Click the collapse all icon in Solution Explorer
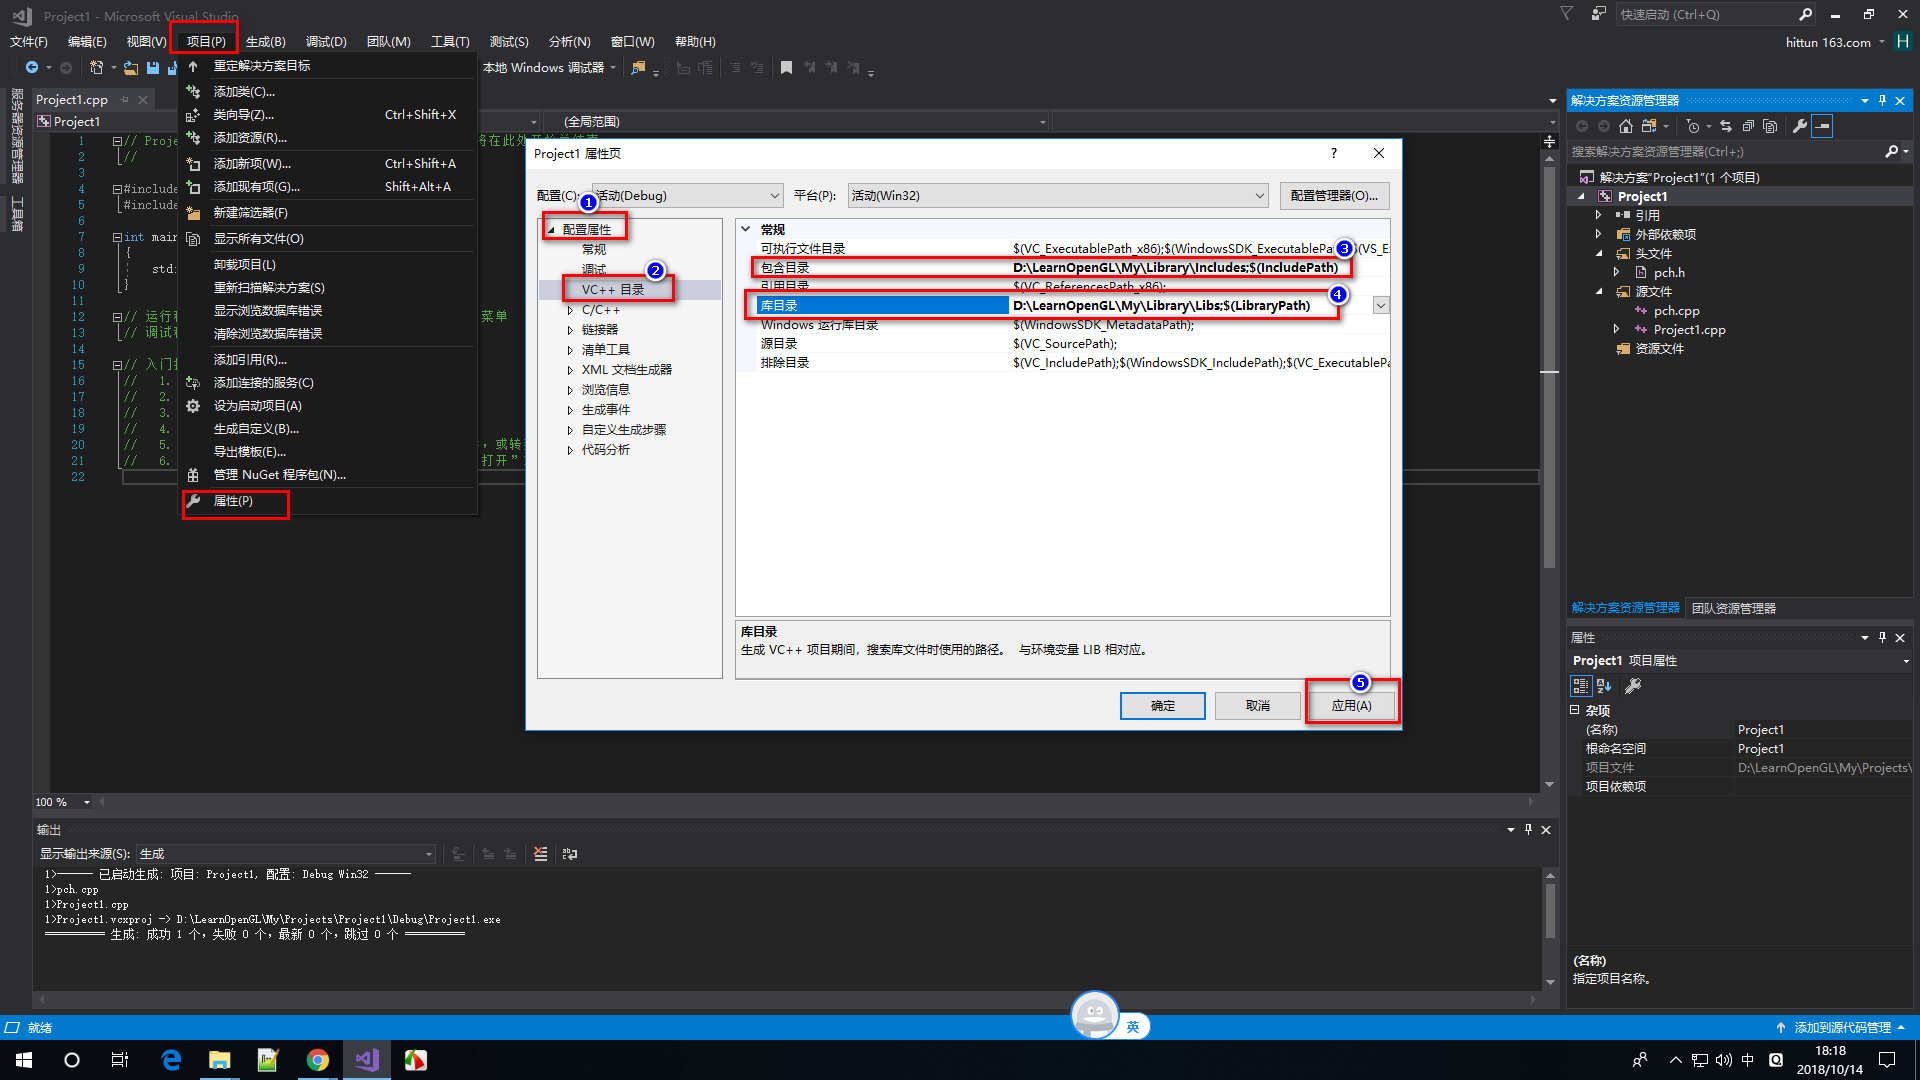Image resolution: width=1920 pixels, height=1080 pixels. click(1748, 126)
